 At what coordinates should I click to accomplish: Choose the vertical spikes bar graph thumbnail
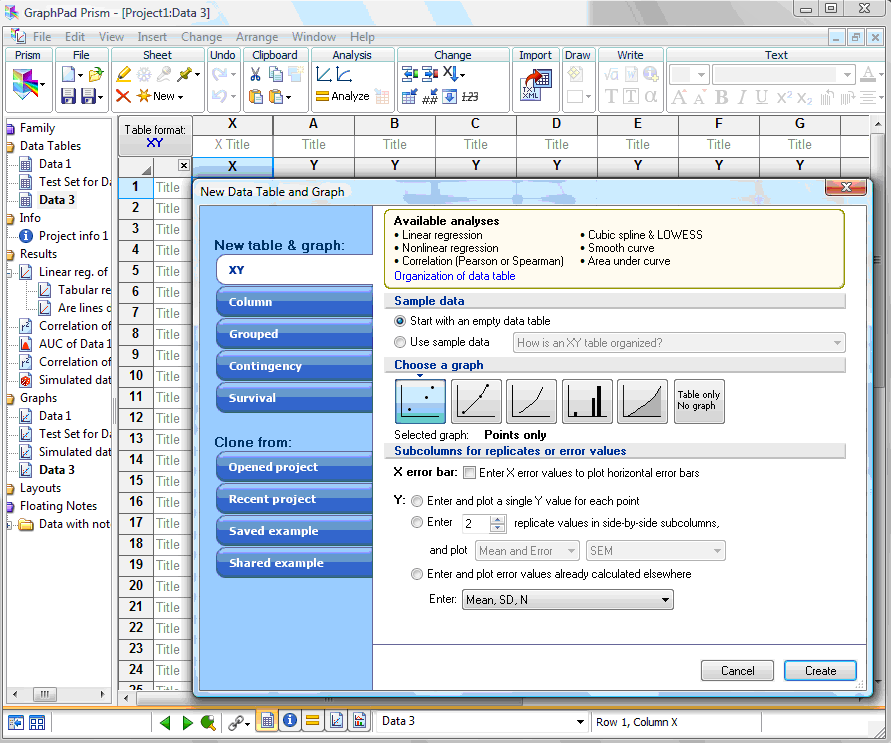pos(587,402)
